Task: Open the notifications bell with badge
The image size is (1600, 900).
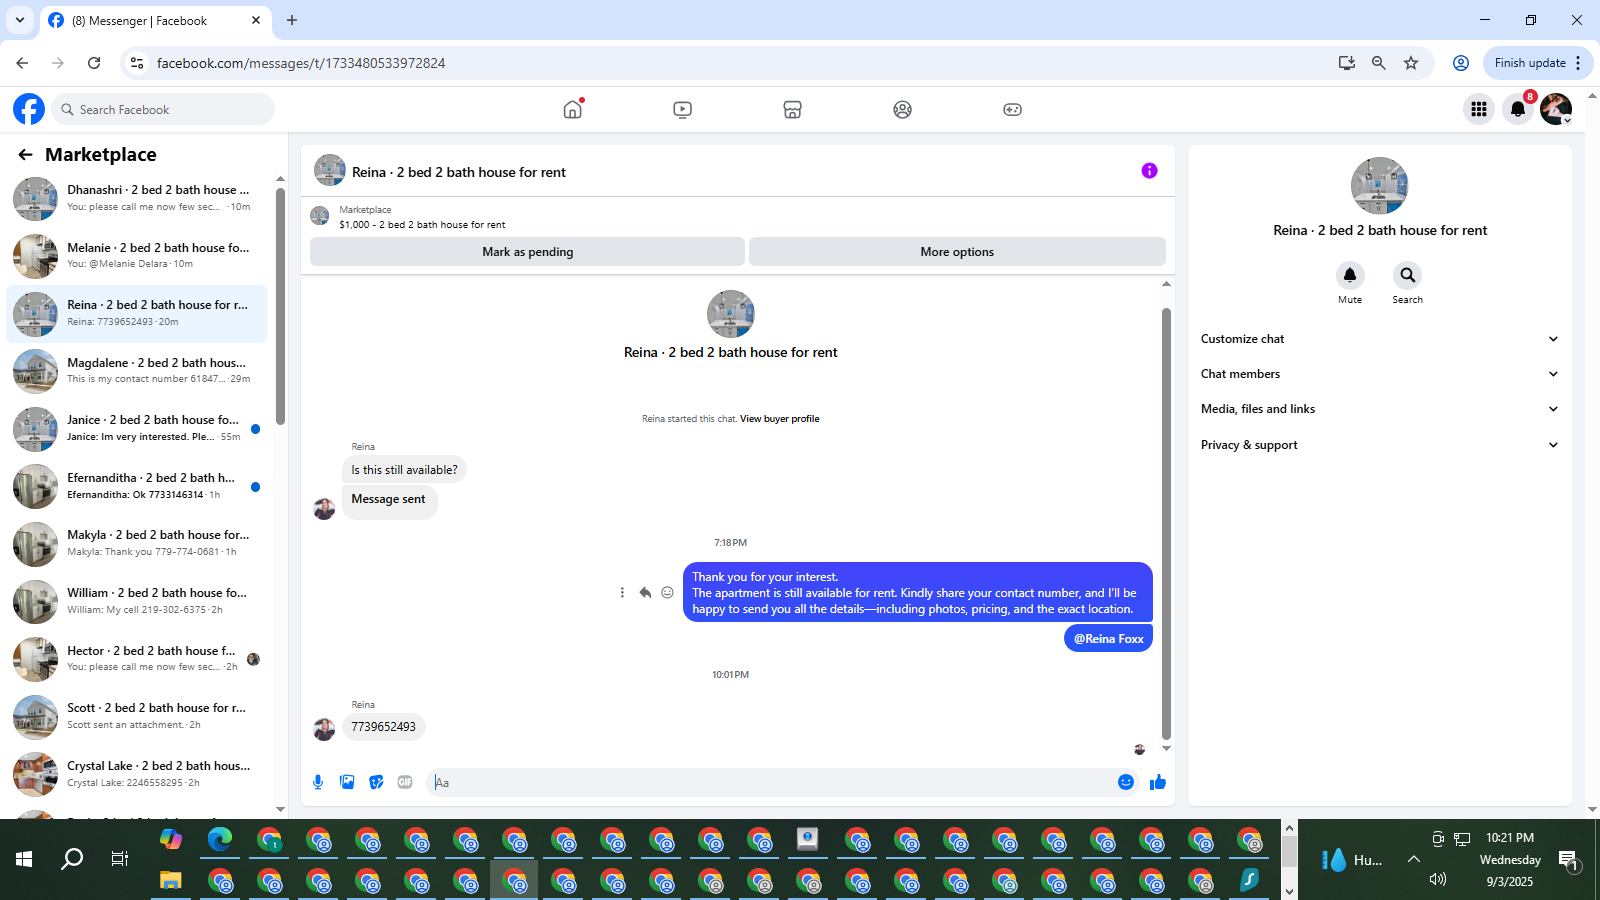Action: [1518, 109]
